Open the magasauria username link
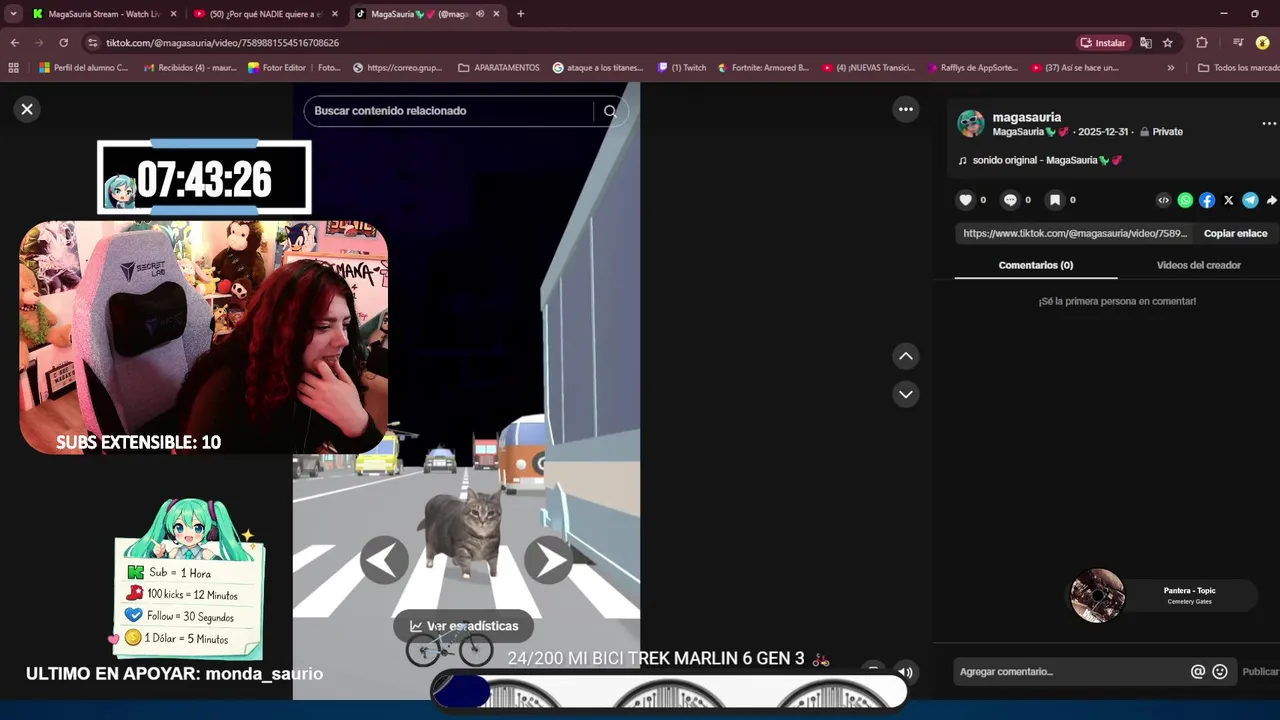This screenshot has width=1280, height=720. click(x=1027, y=117)
